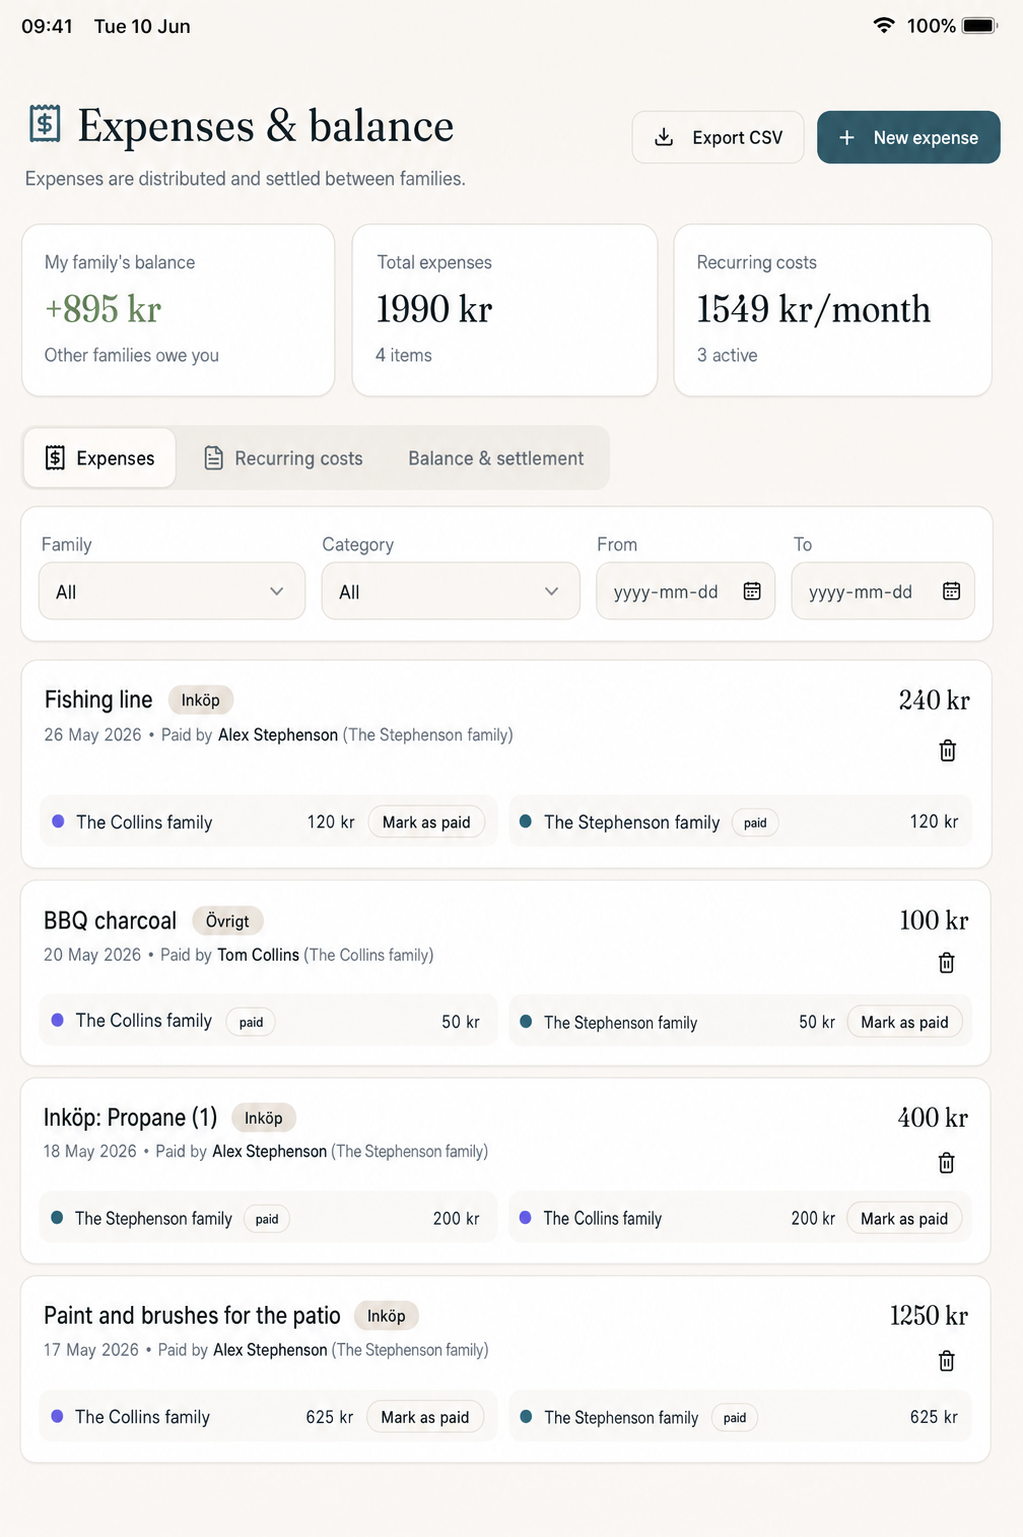This screenshot has width=1023, height=1537.
Task: Click the From date input field
Action: point(685,591)
